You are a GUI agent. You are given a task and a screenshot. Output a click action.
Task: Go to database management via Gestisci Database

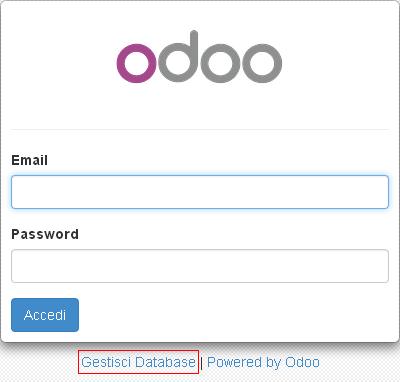tap(138, 362)
